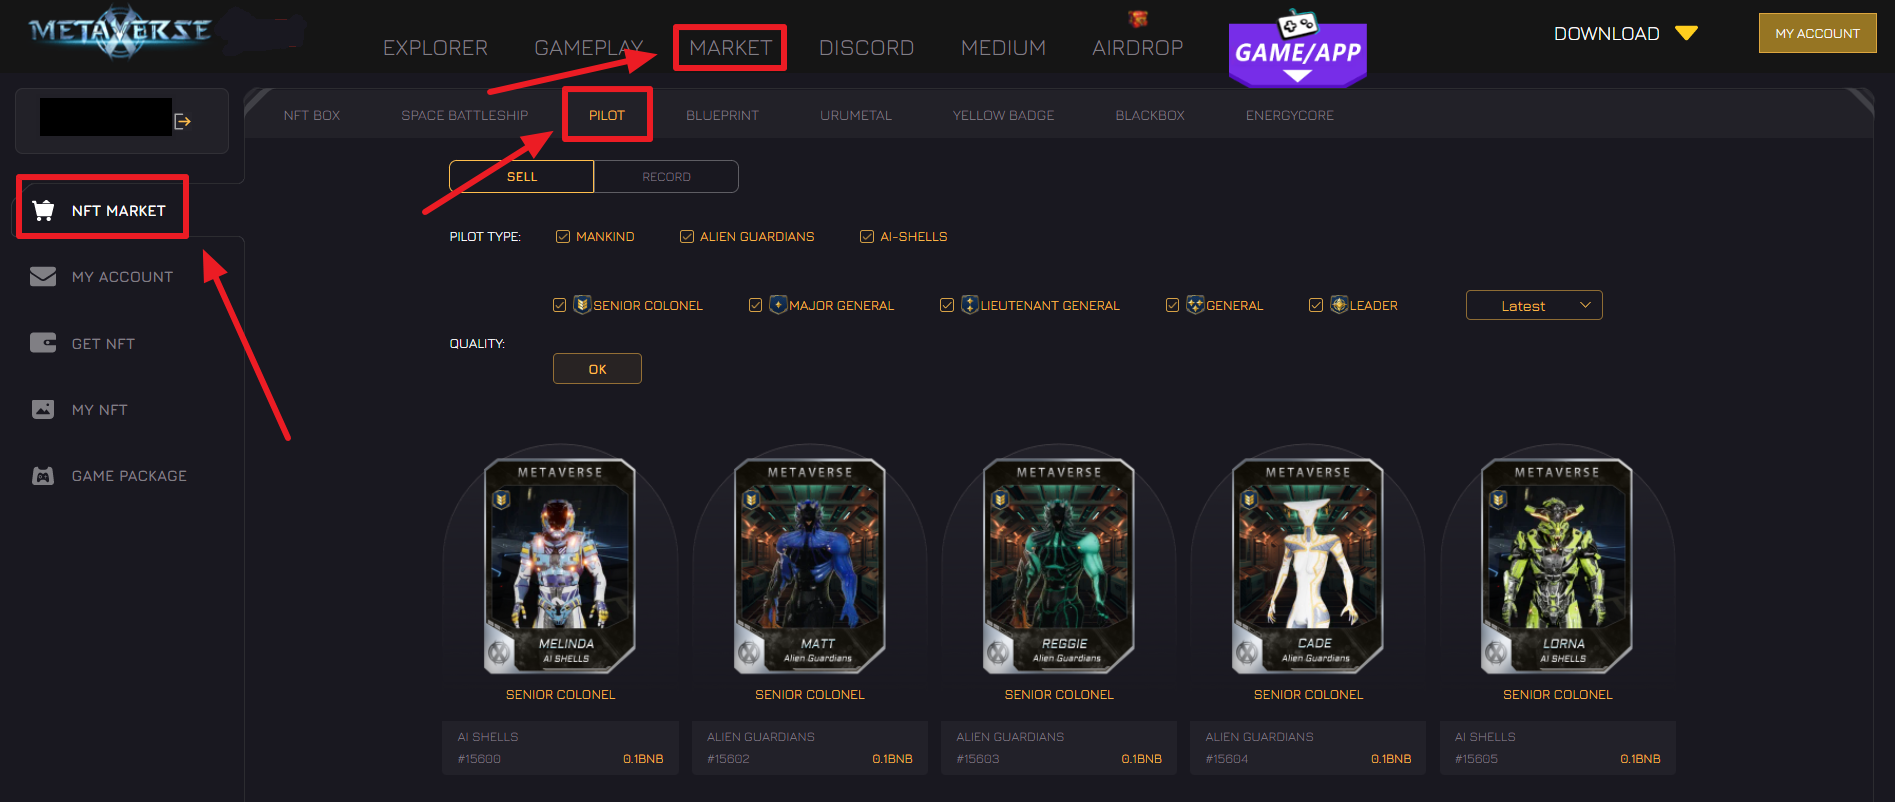Viewport: 1895px width, 802px height.
Task: Switch to the NFT Box tab
Action: (x=312, y=115)
